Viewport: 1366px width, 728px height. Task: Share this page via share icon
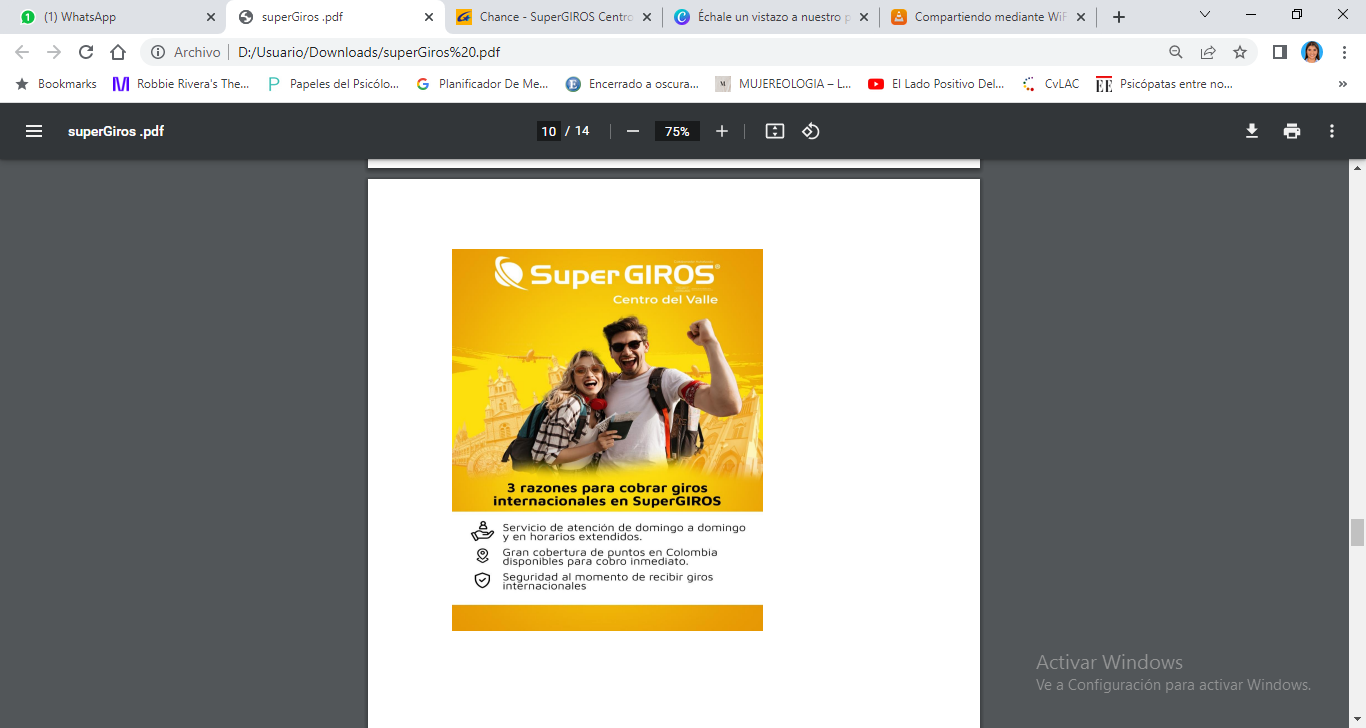(x=1208, y=52)
